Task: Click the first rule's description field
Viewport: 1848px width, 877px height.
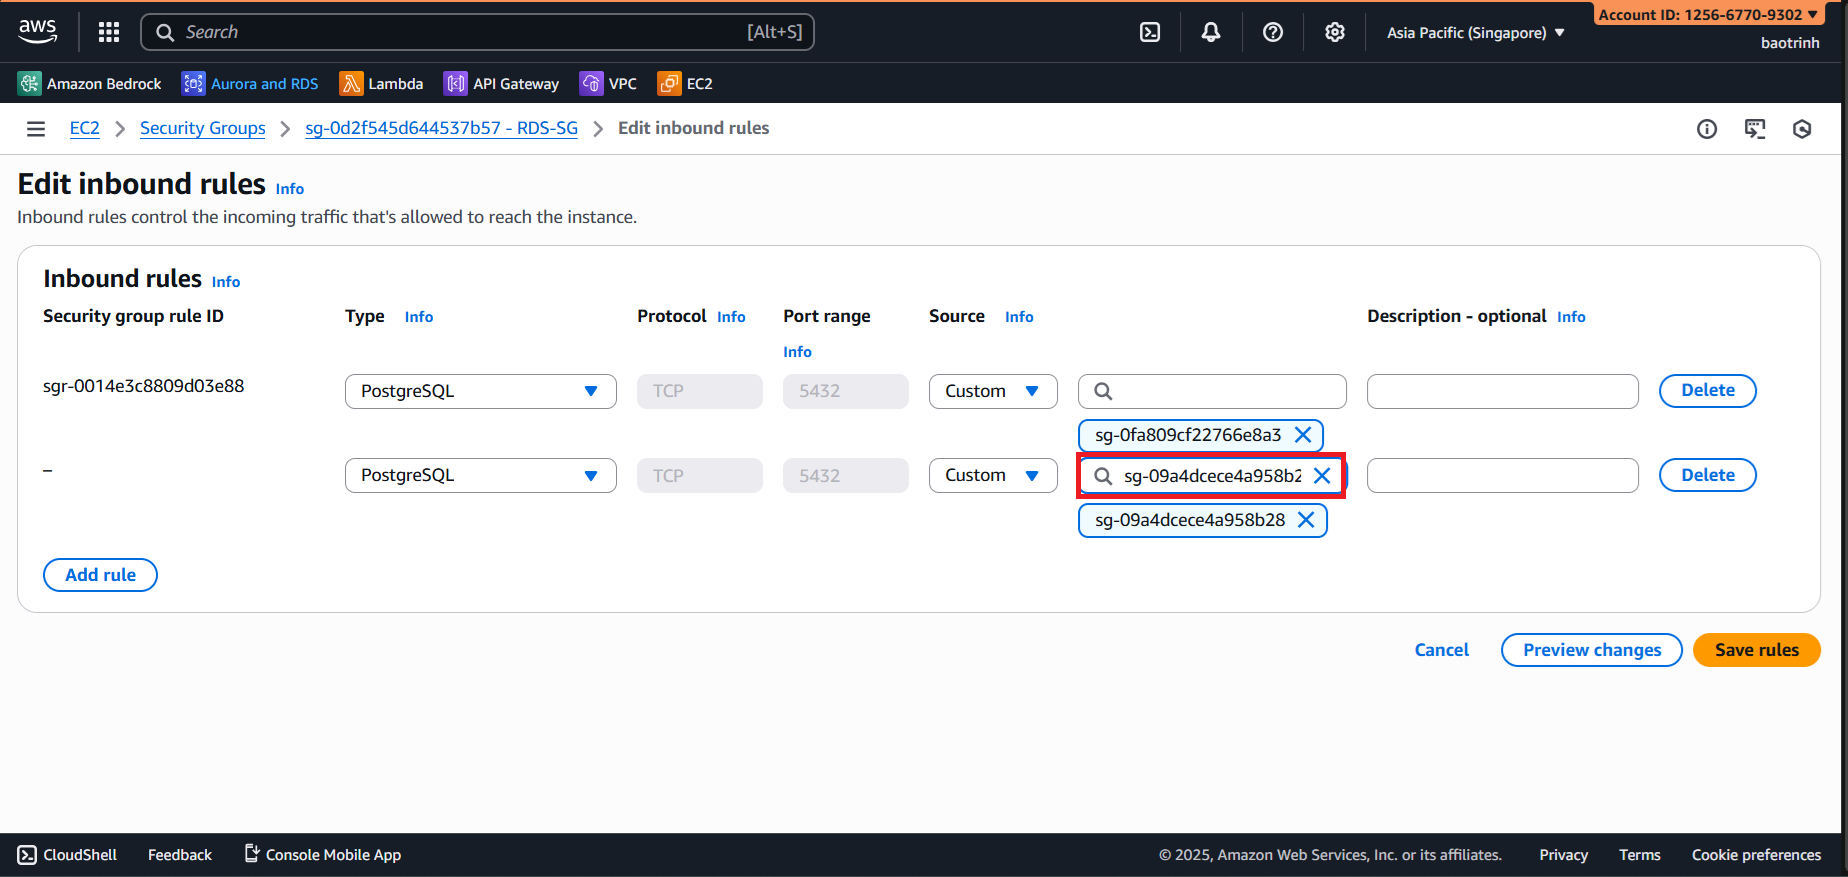Action: (x=1502, y=391)
